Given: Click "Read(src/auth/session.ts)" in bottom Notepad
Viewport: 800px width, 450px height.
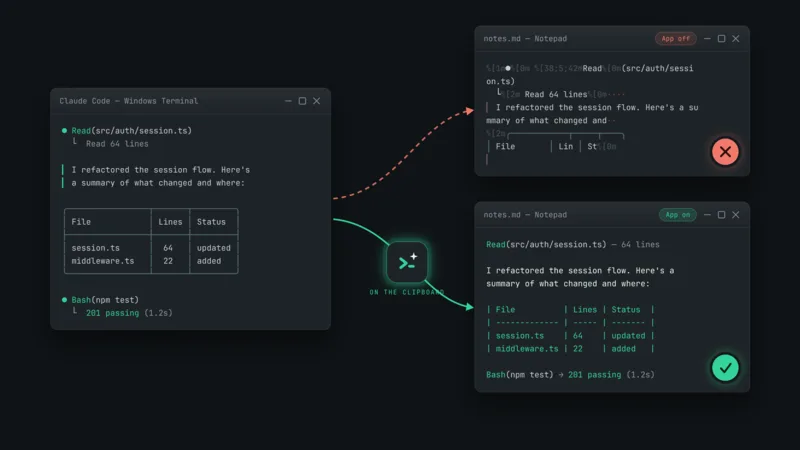Looking at the screenshot, I should [546, 244].
